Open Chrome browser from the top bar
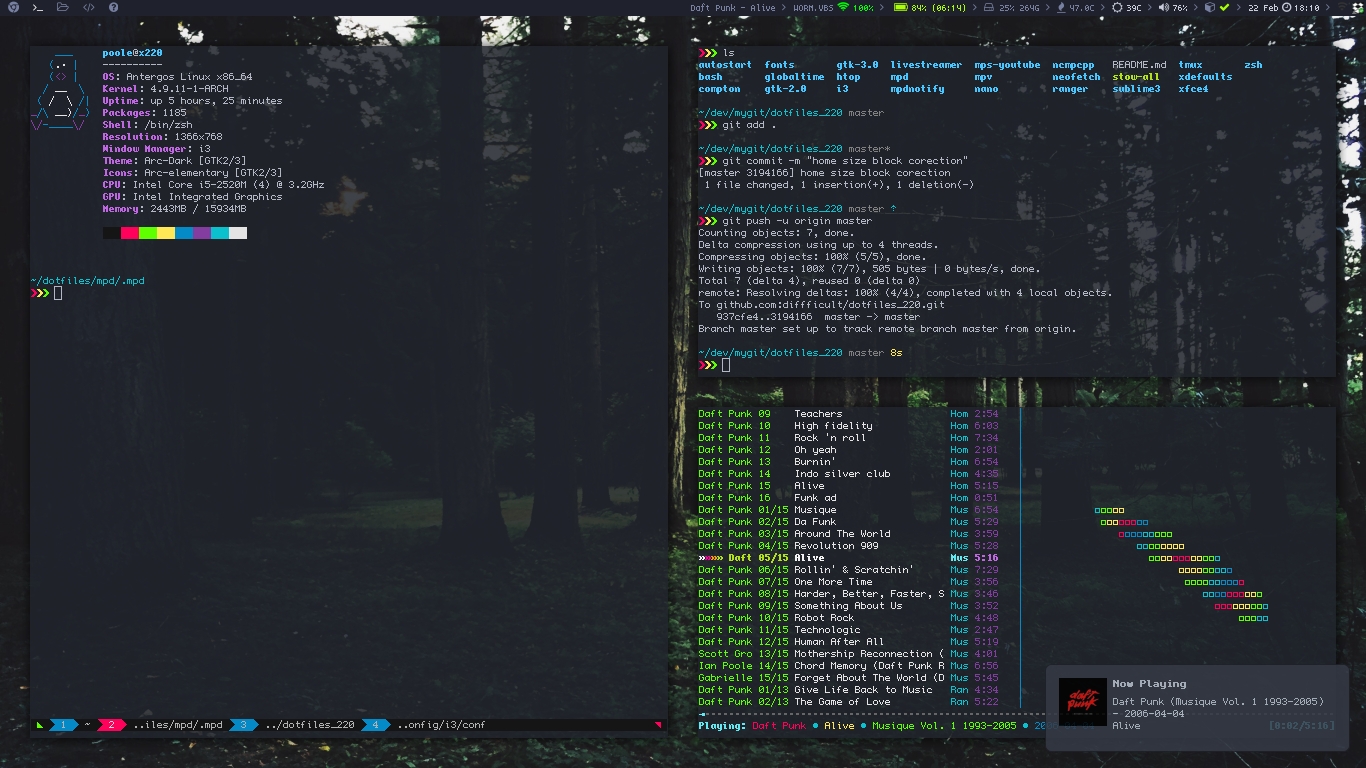This screenshot has width=1366, height=768. 13,7
